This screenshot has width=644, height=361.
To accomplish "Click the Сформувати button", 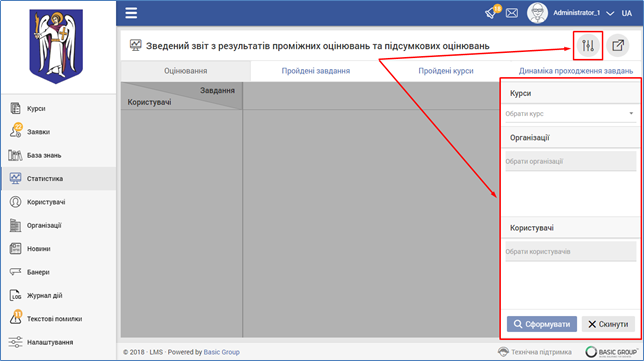I will click(x=542, y=324).
